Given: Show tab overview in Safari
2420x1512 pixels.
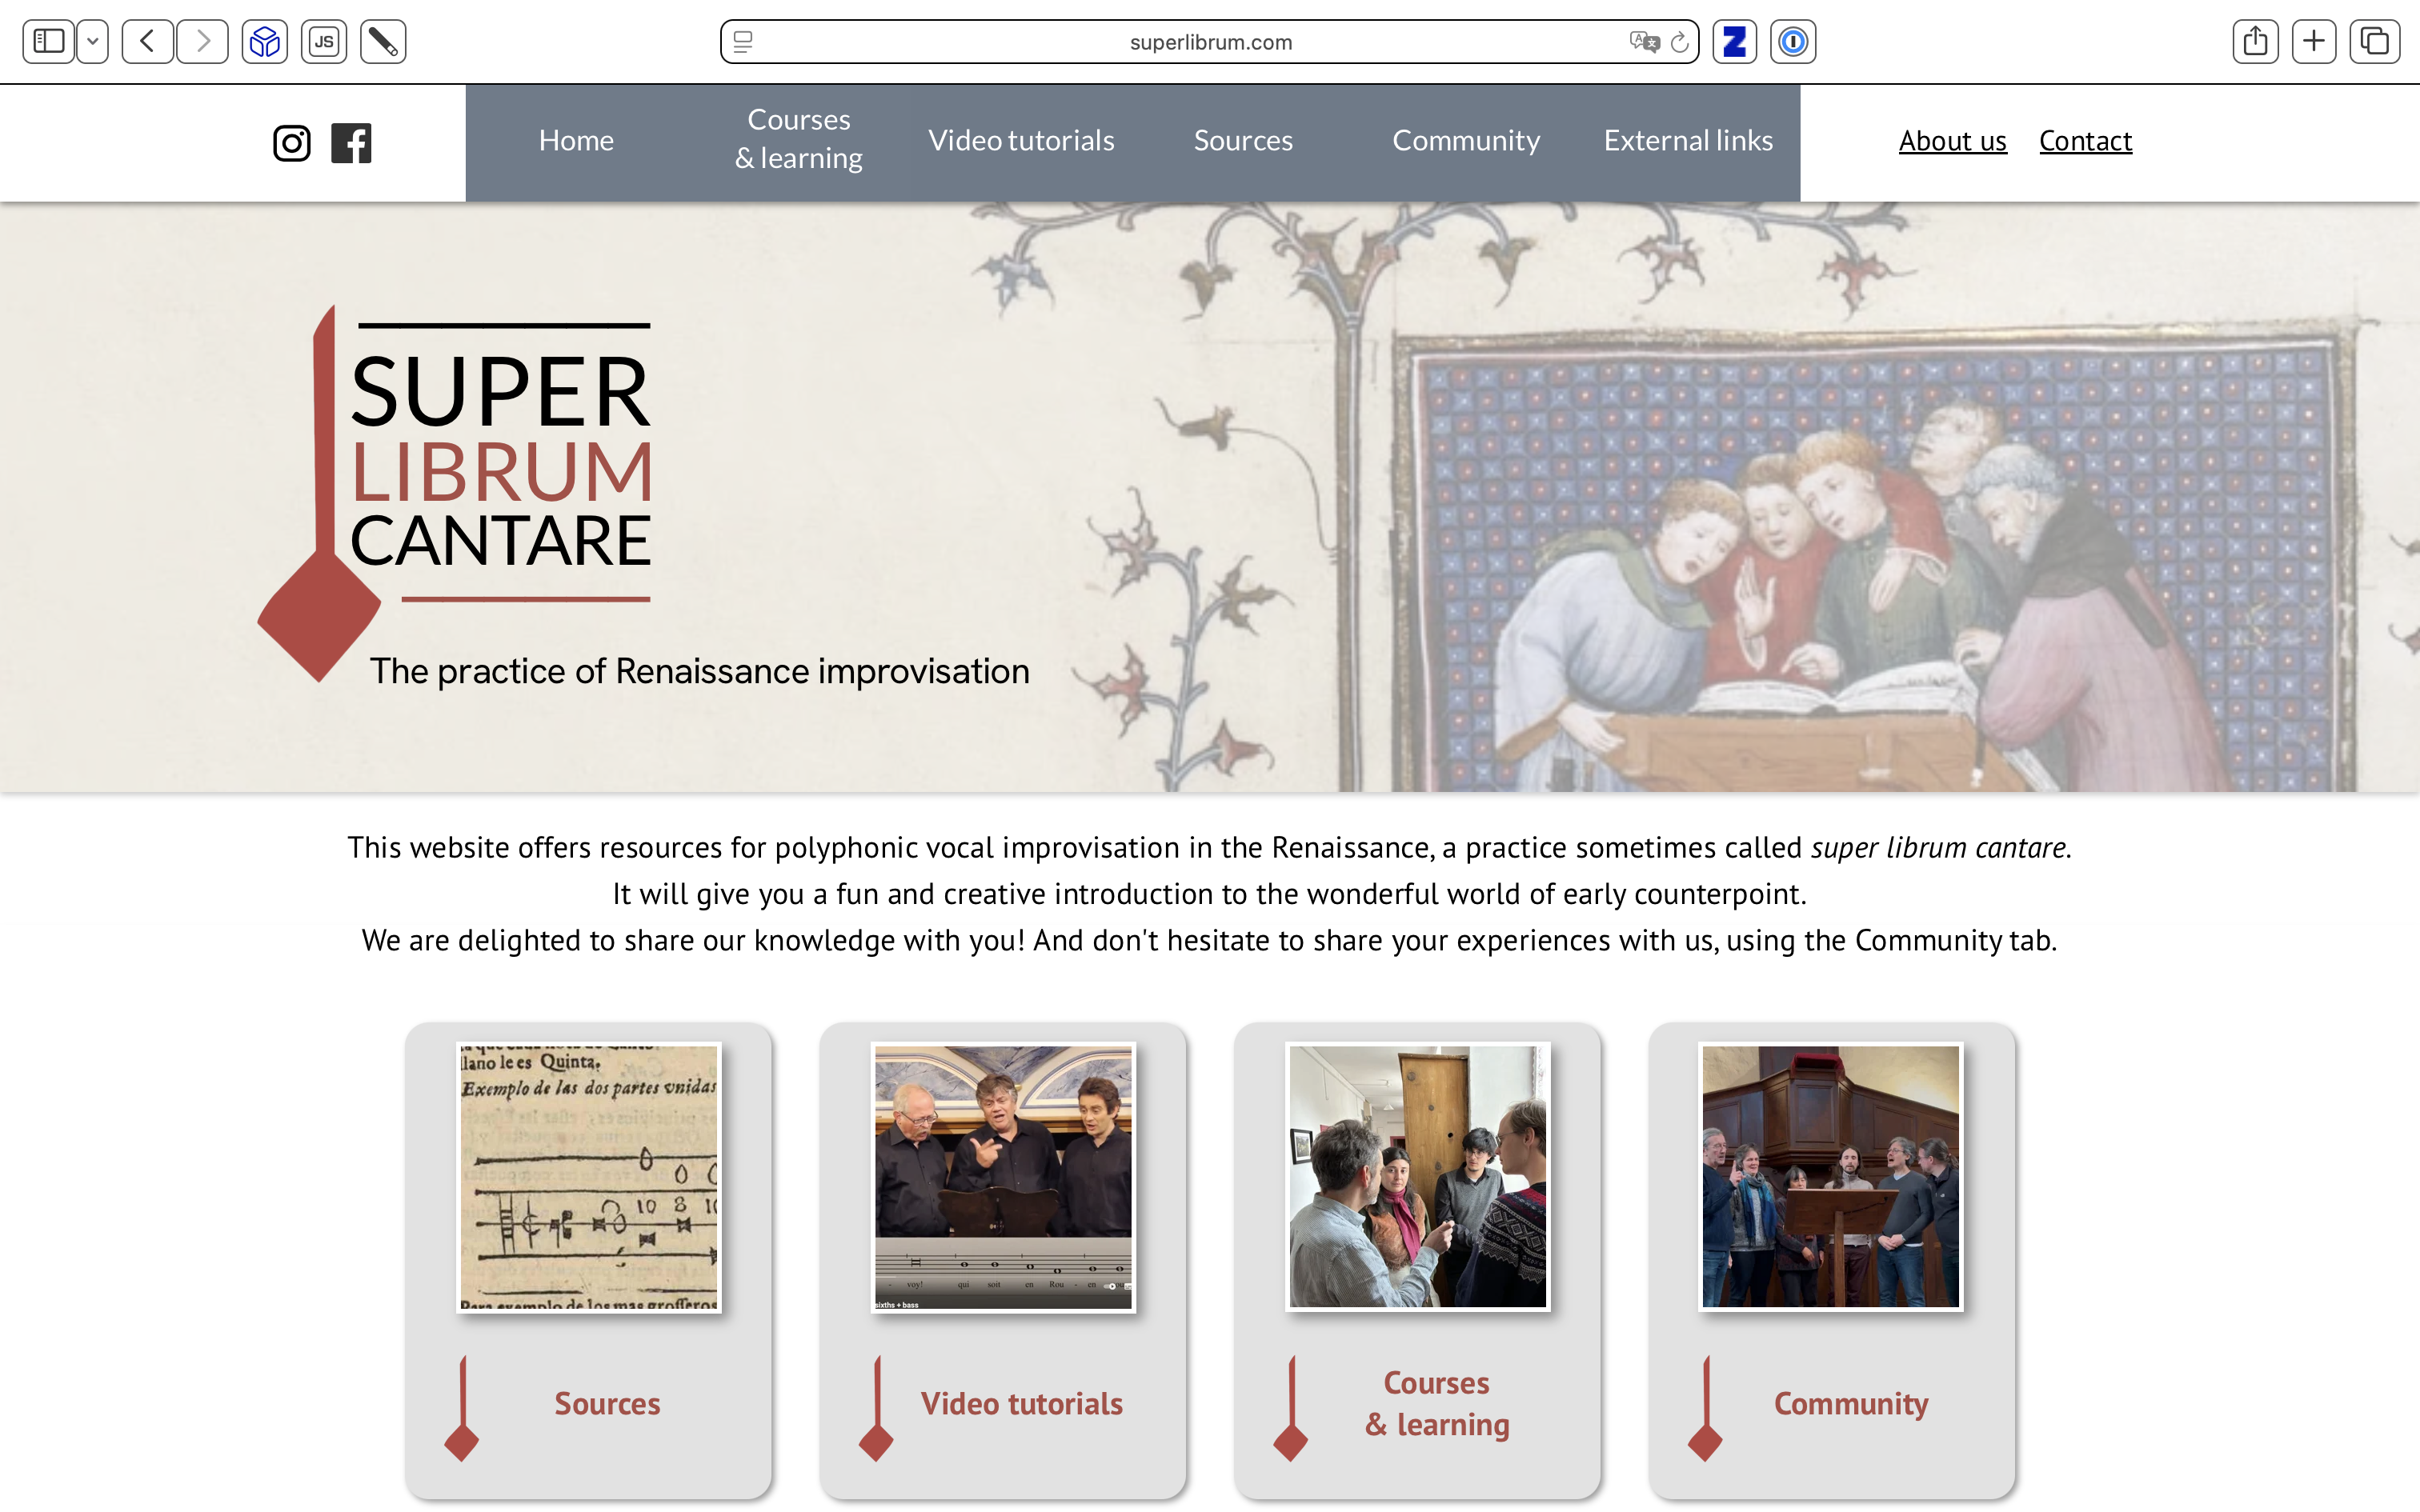Looking at the screenshot, I should 2374,42.
